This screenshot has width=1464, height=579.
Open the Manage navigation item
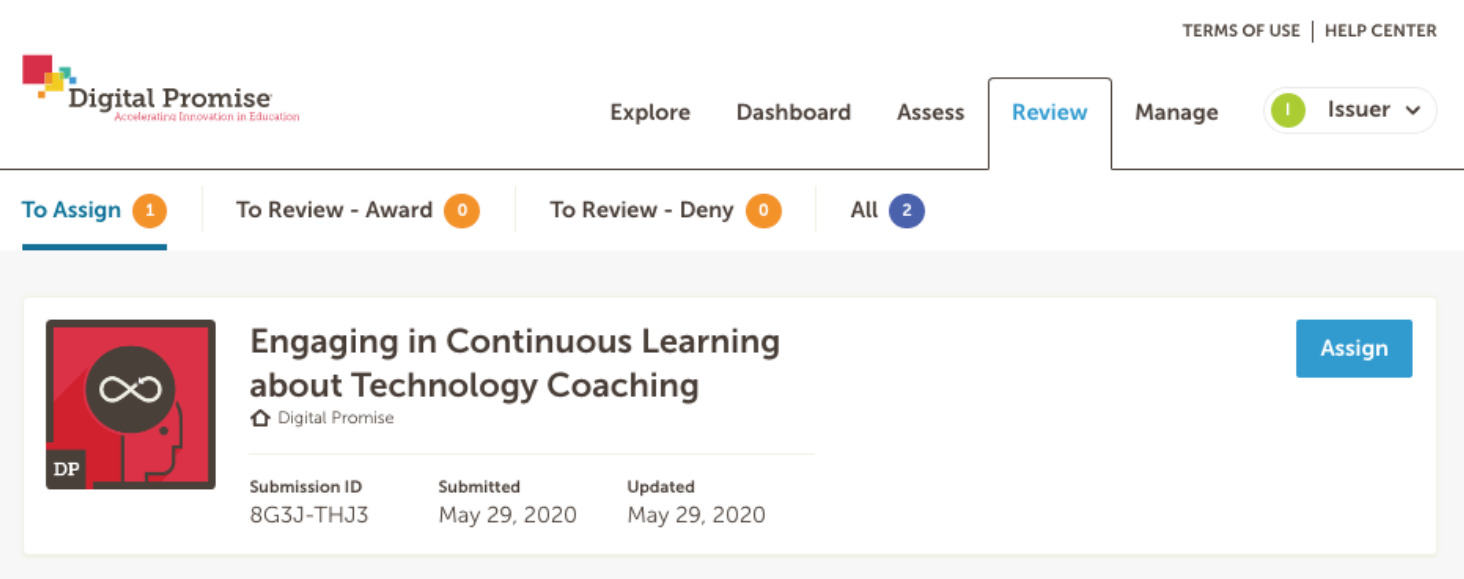[1177, 112]
